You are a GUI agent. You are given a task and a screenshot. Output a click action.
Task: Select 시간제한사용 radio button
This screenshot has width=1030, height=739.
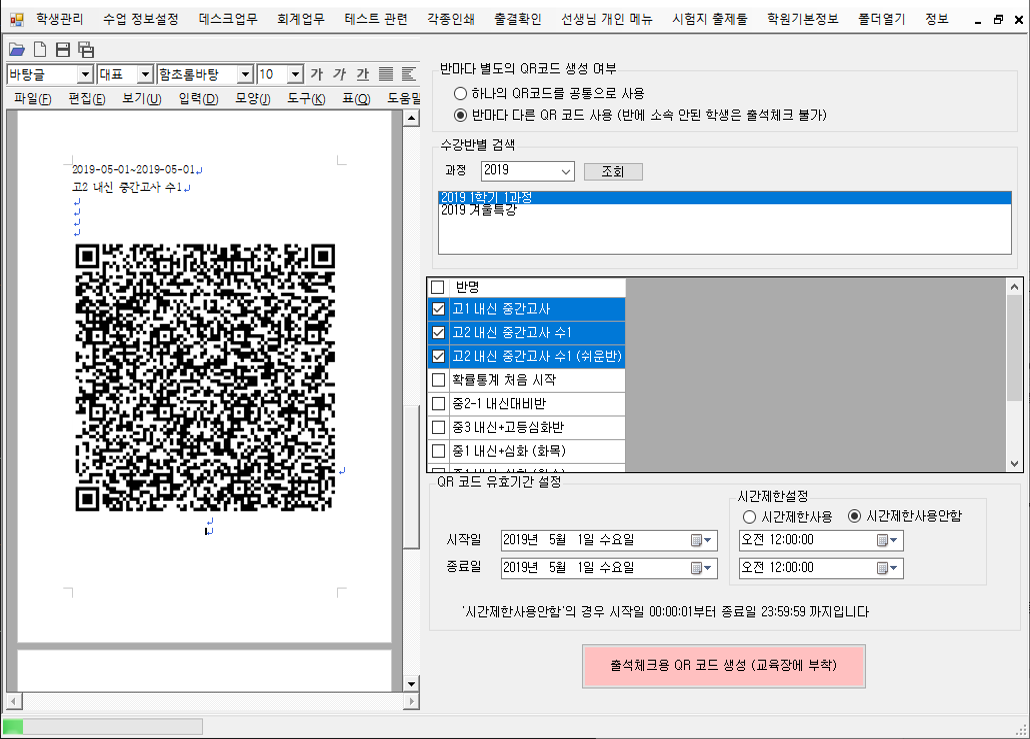[749, 517]
